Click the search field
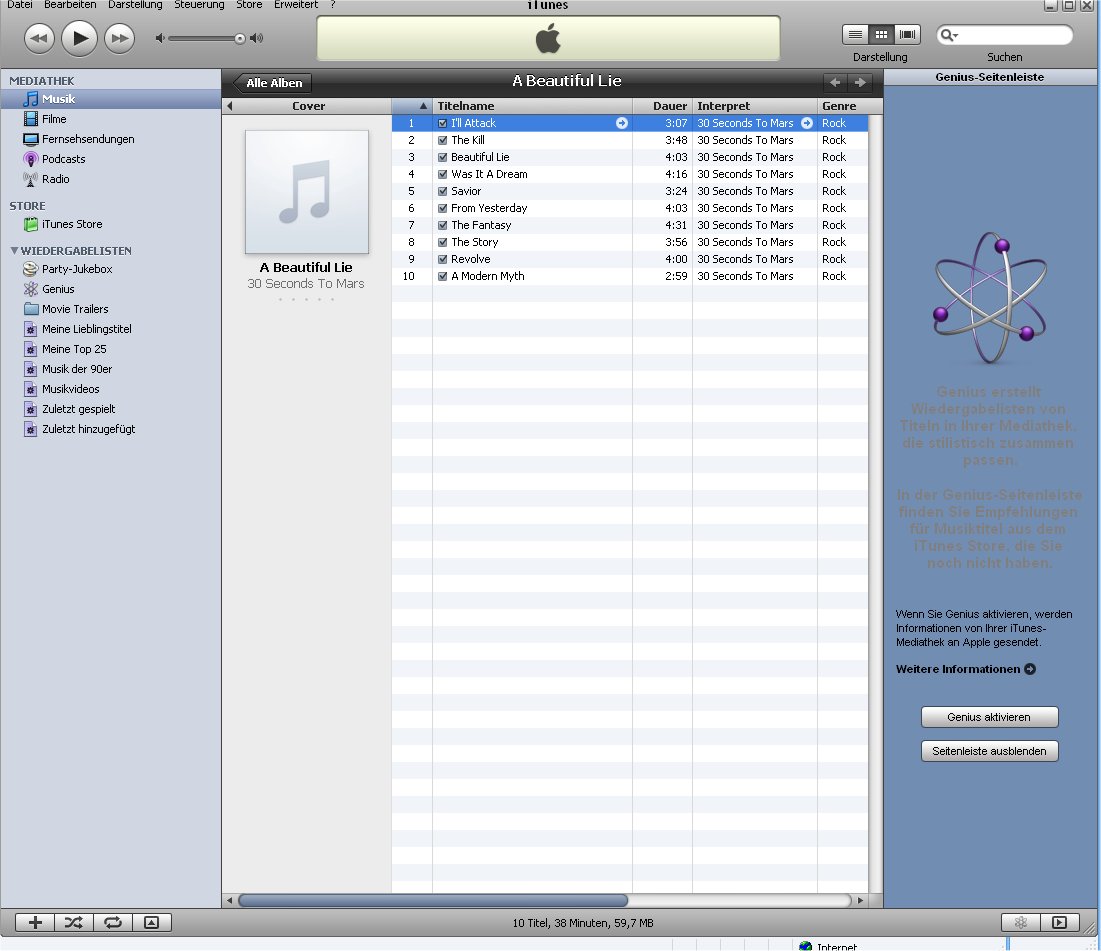 point(1005,34)
